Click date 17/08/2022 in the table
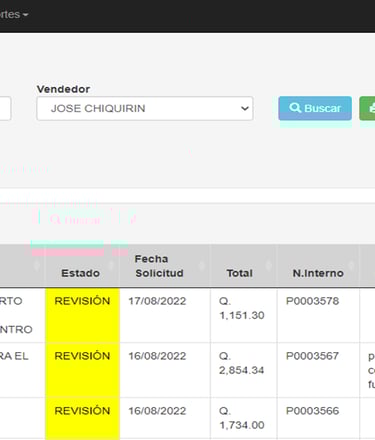 tap(157, 301)
